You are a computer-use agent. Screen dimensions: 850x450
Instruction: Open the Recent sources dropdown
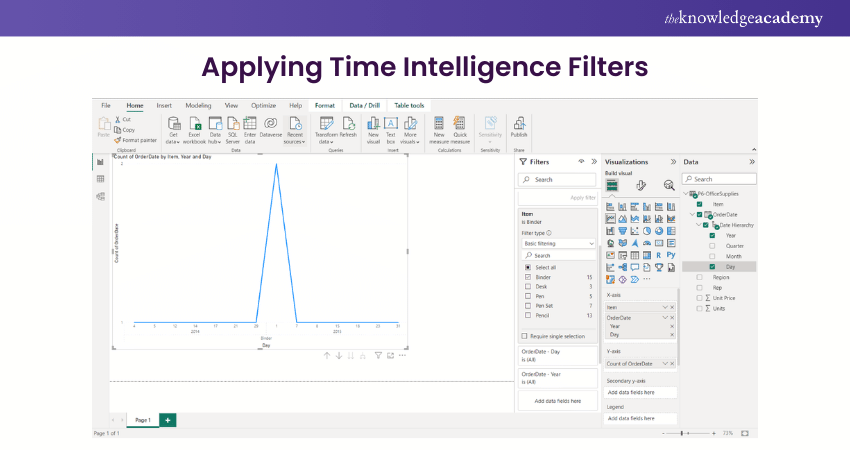pos(295,128)
